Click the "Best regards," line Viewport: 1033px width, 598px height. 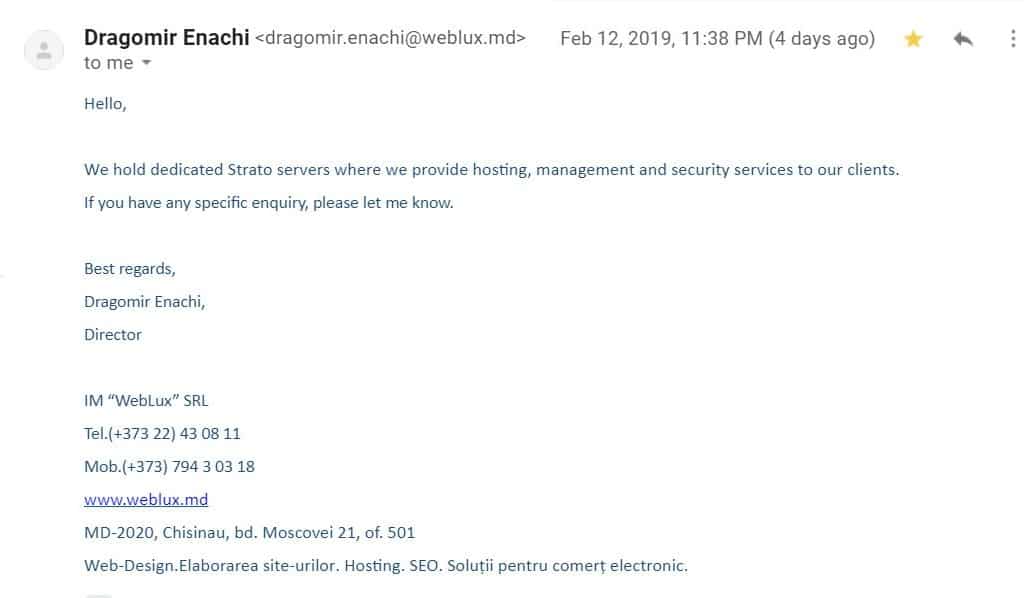pyautogui.click(x=130, y=269)
